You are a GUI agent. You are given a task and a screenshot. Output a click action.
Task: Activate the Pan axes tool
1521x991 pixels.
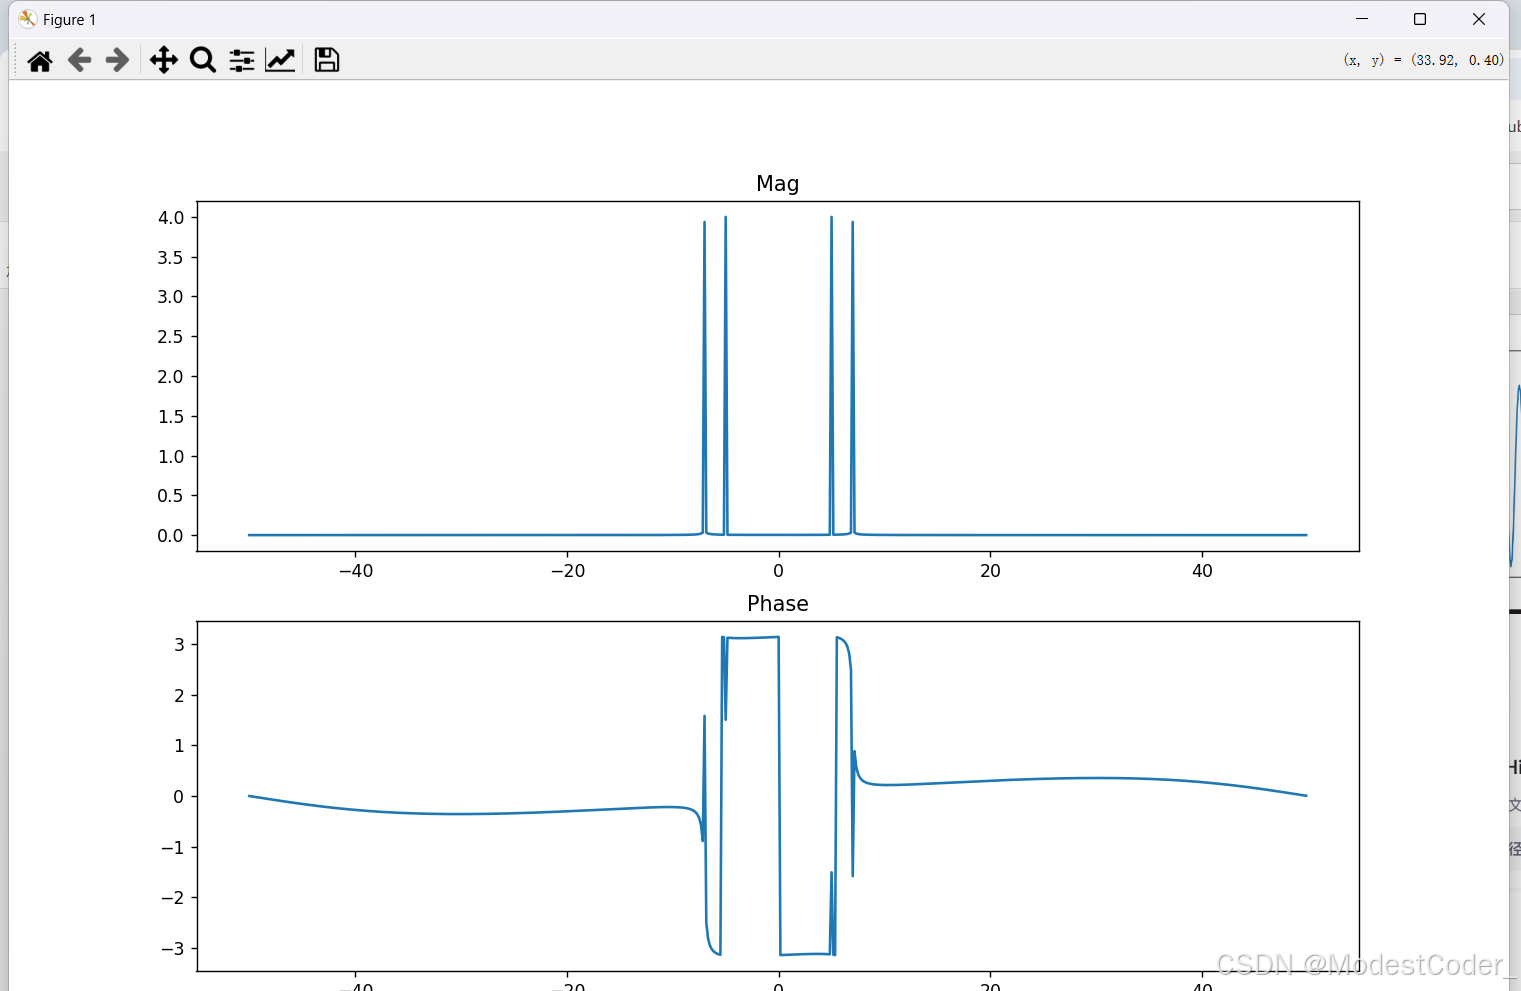[x=164, y=60]
